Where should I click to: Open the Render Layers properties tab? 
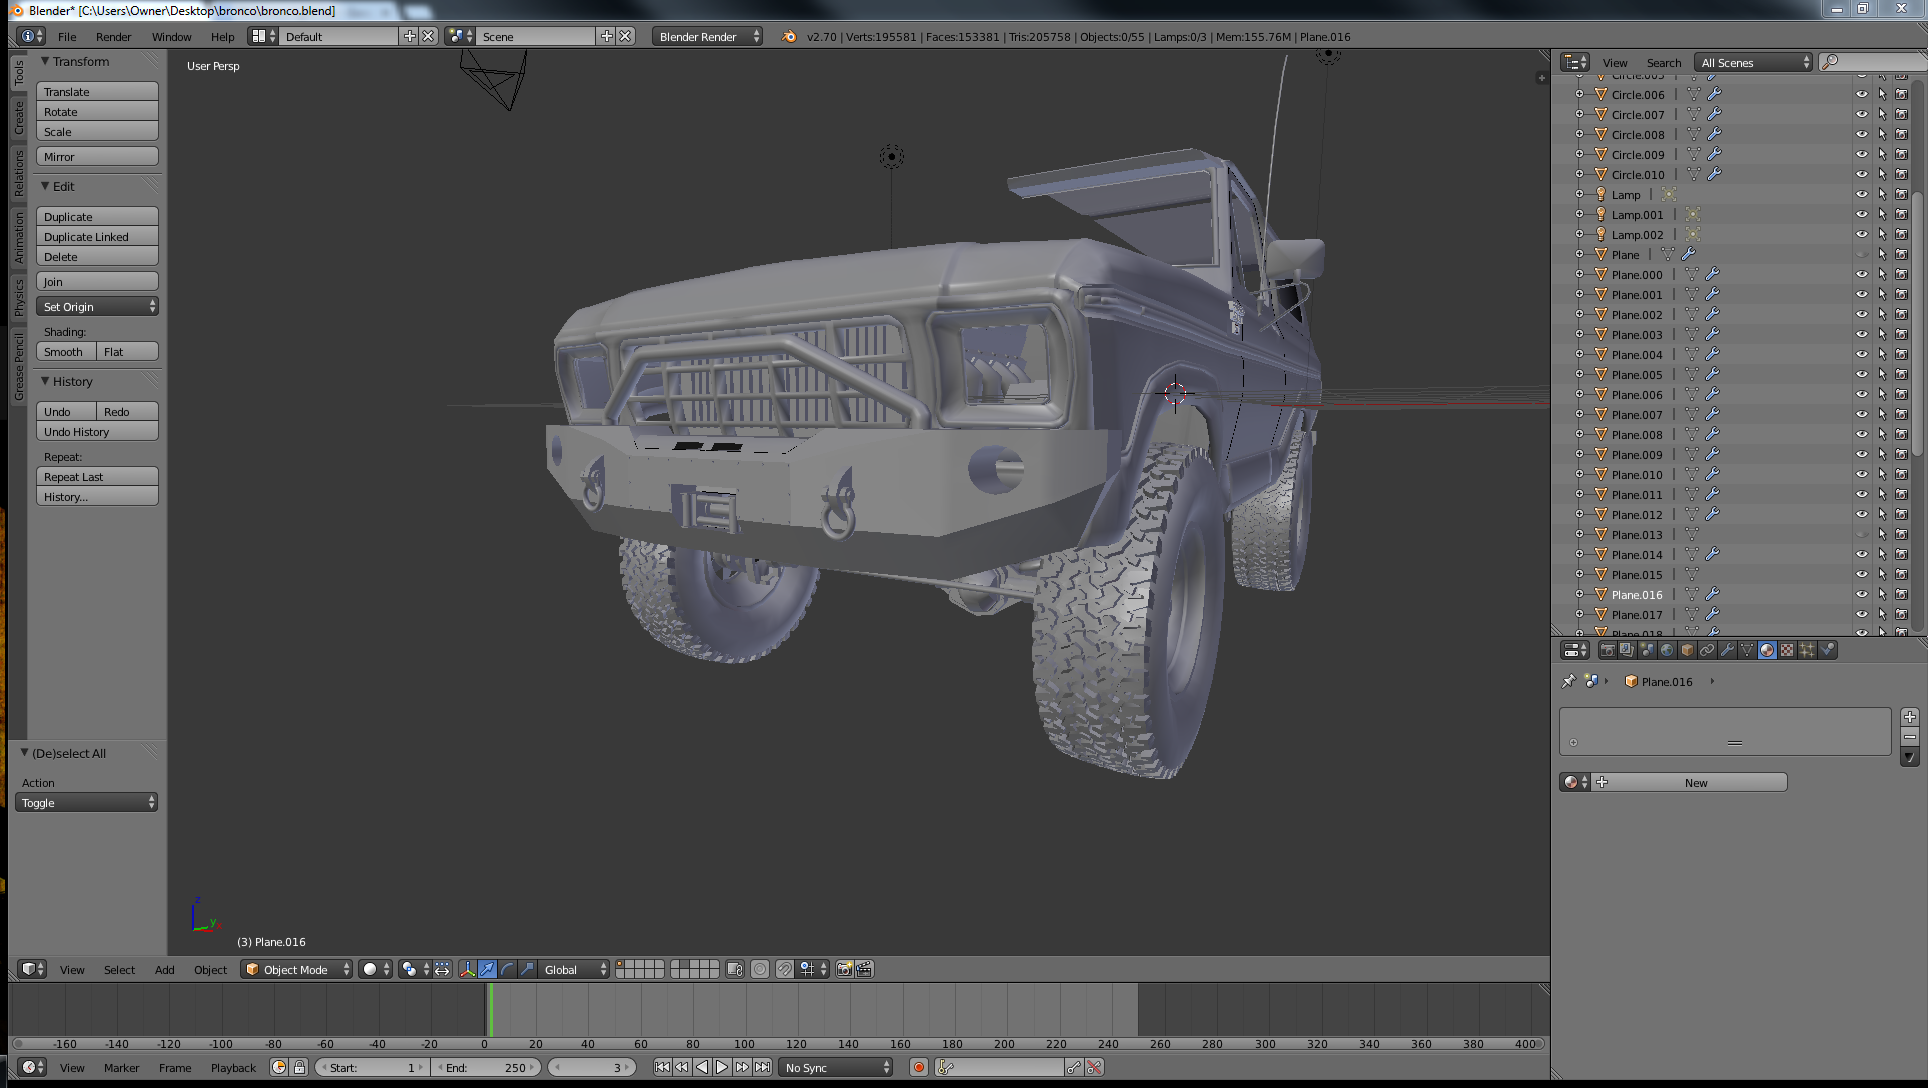pyautogui.click(x=1627, y=650)
